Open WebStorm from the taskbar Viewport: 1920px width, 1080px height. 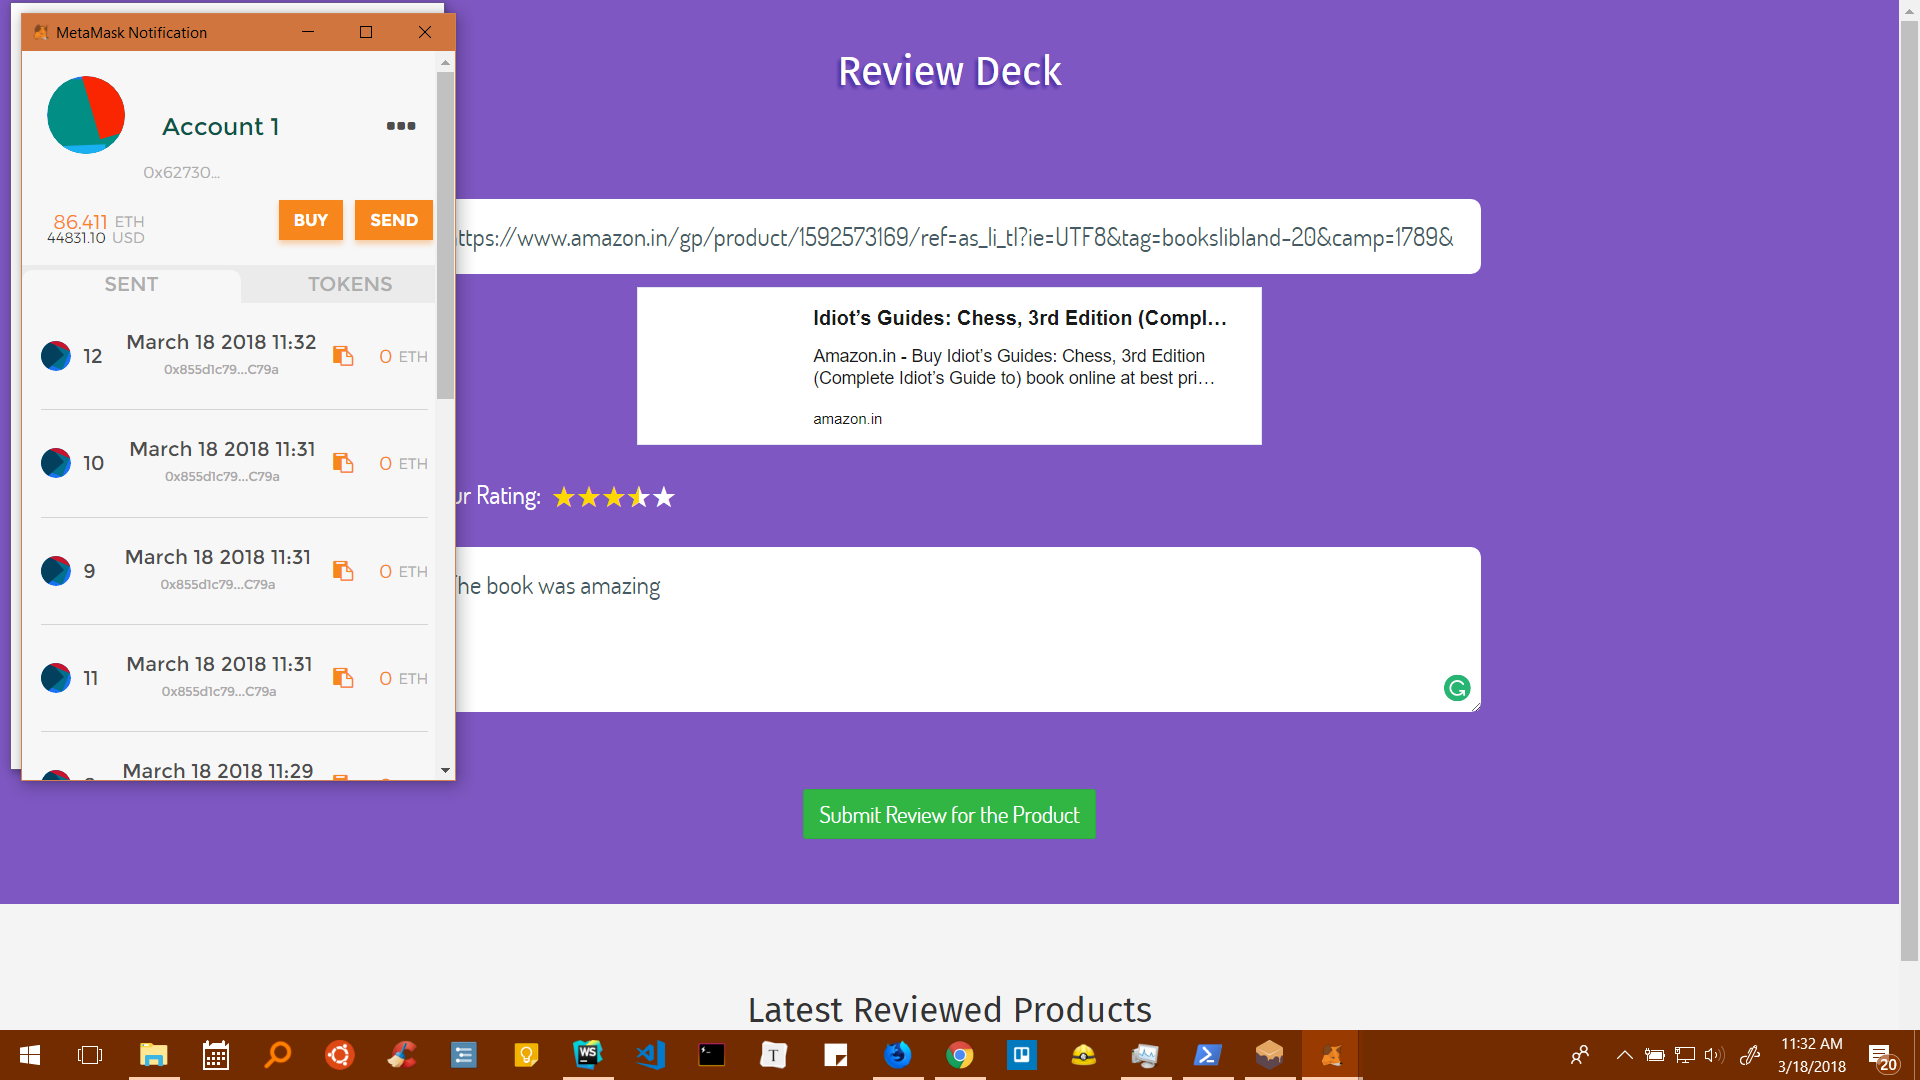click(x=588, y=1055)
